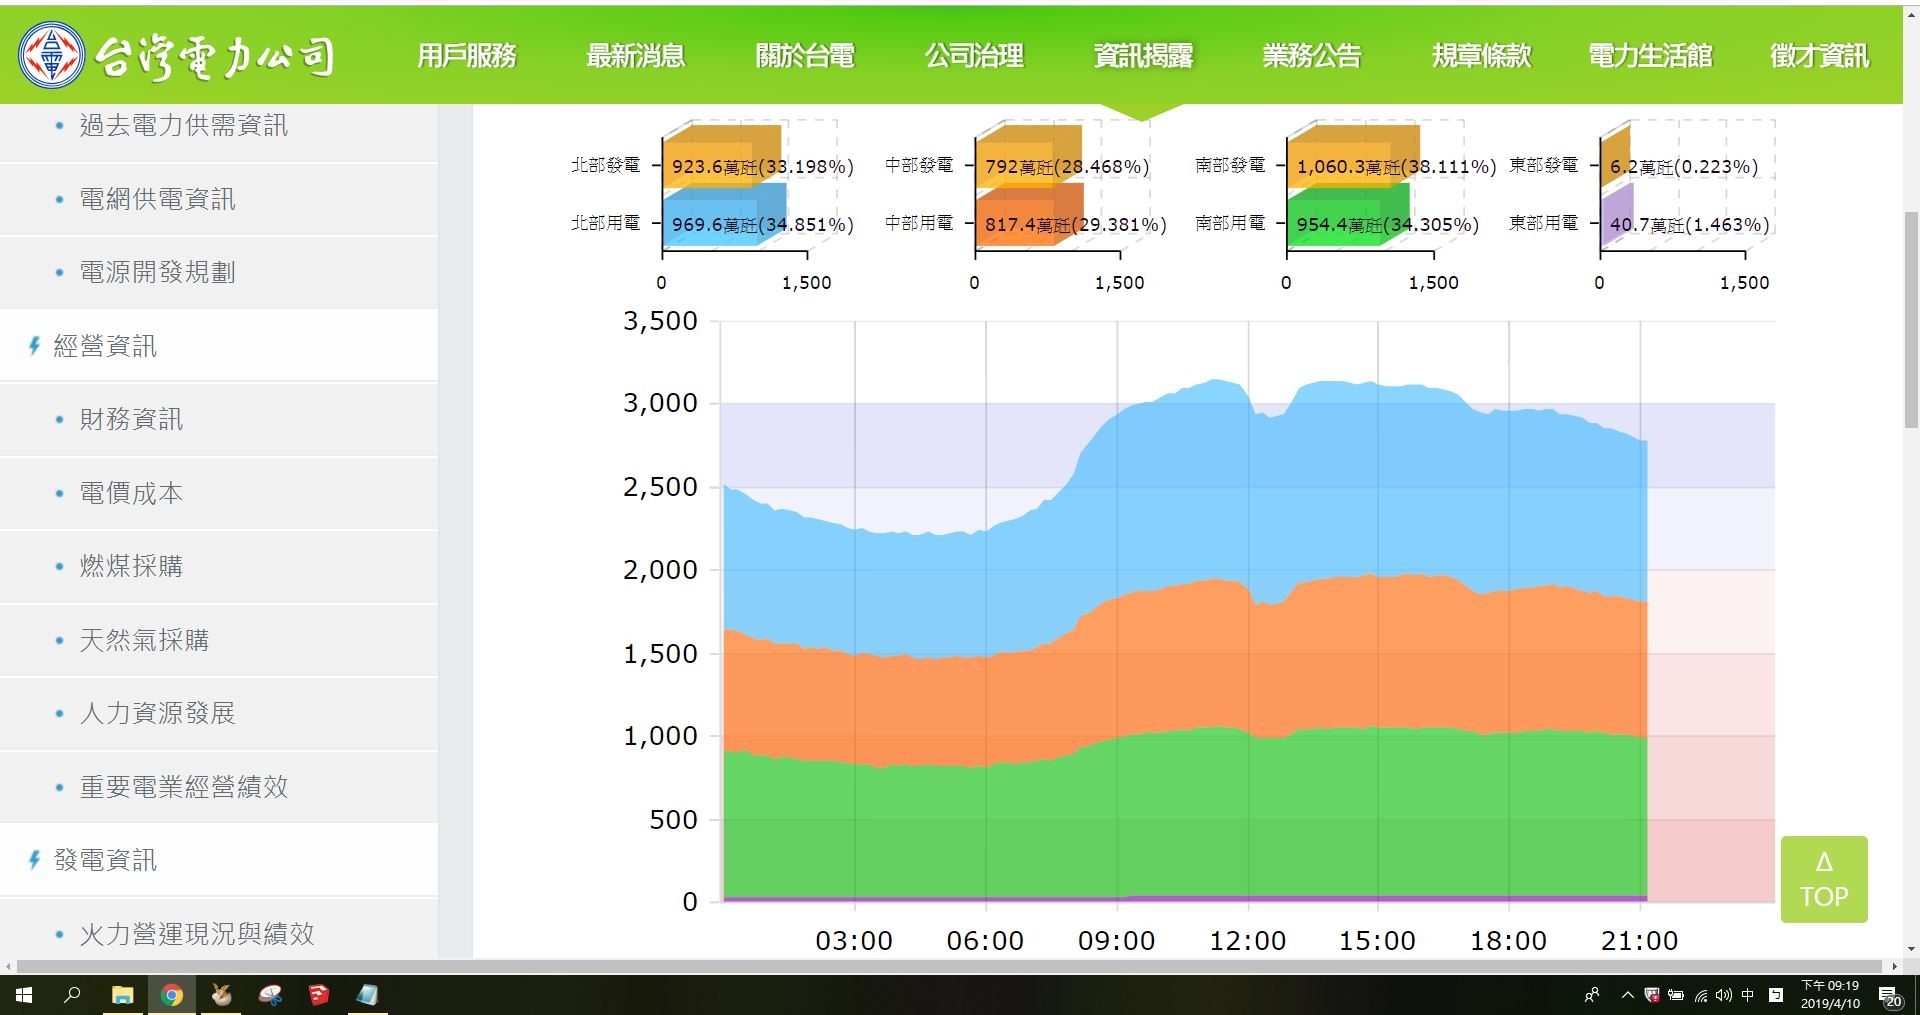Click the vertical page scrollbar thumb
Viewport: 1920px width, 1015px height.
point(1911,320)
